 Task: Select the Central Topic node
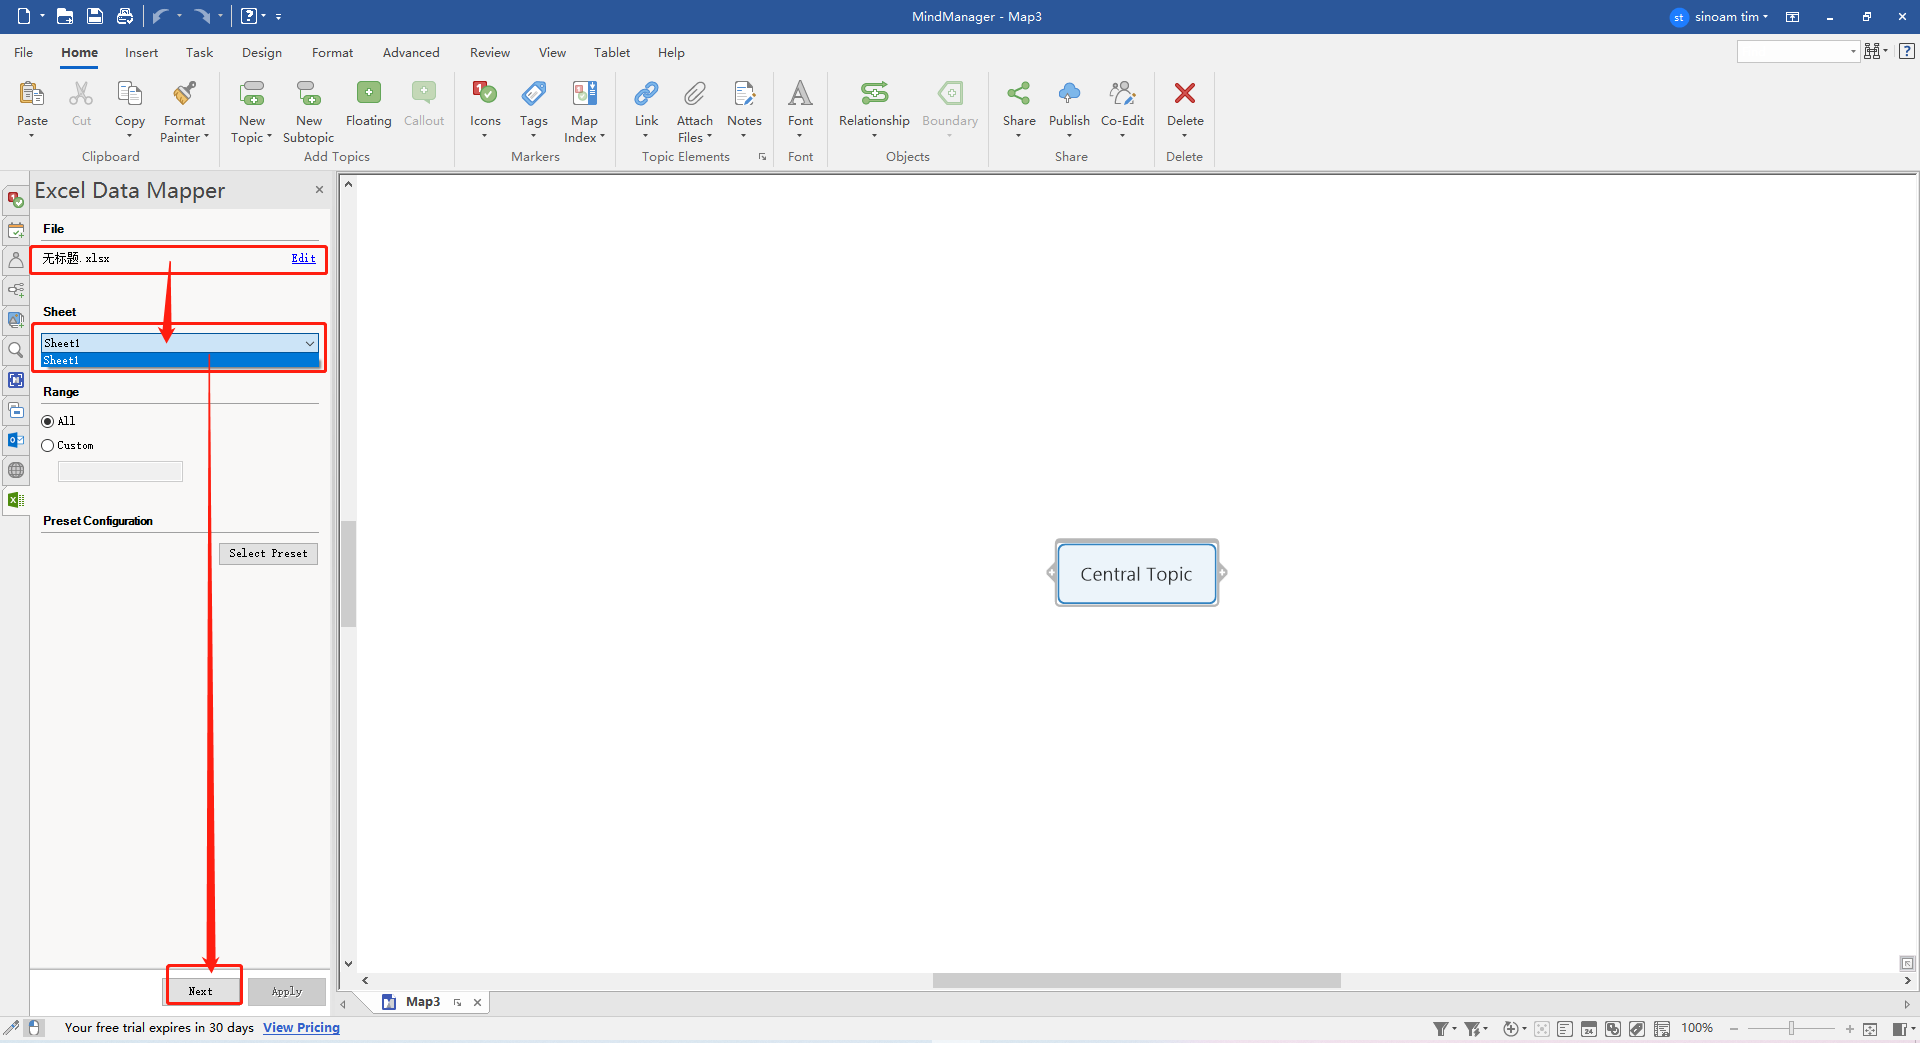click(x=1136, y=574)
